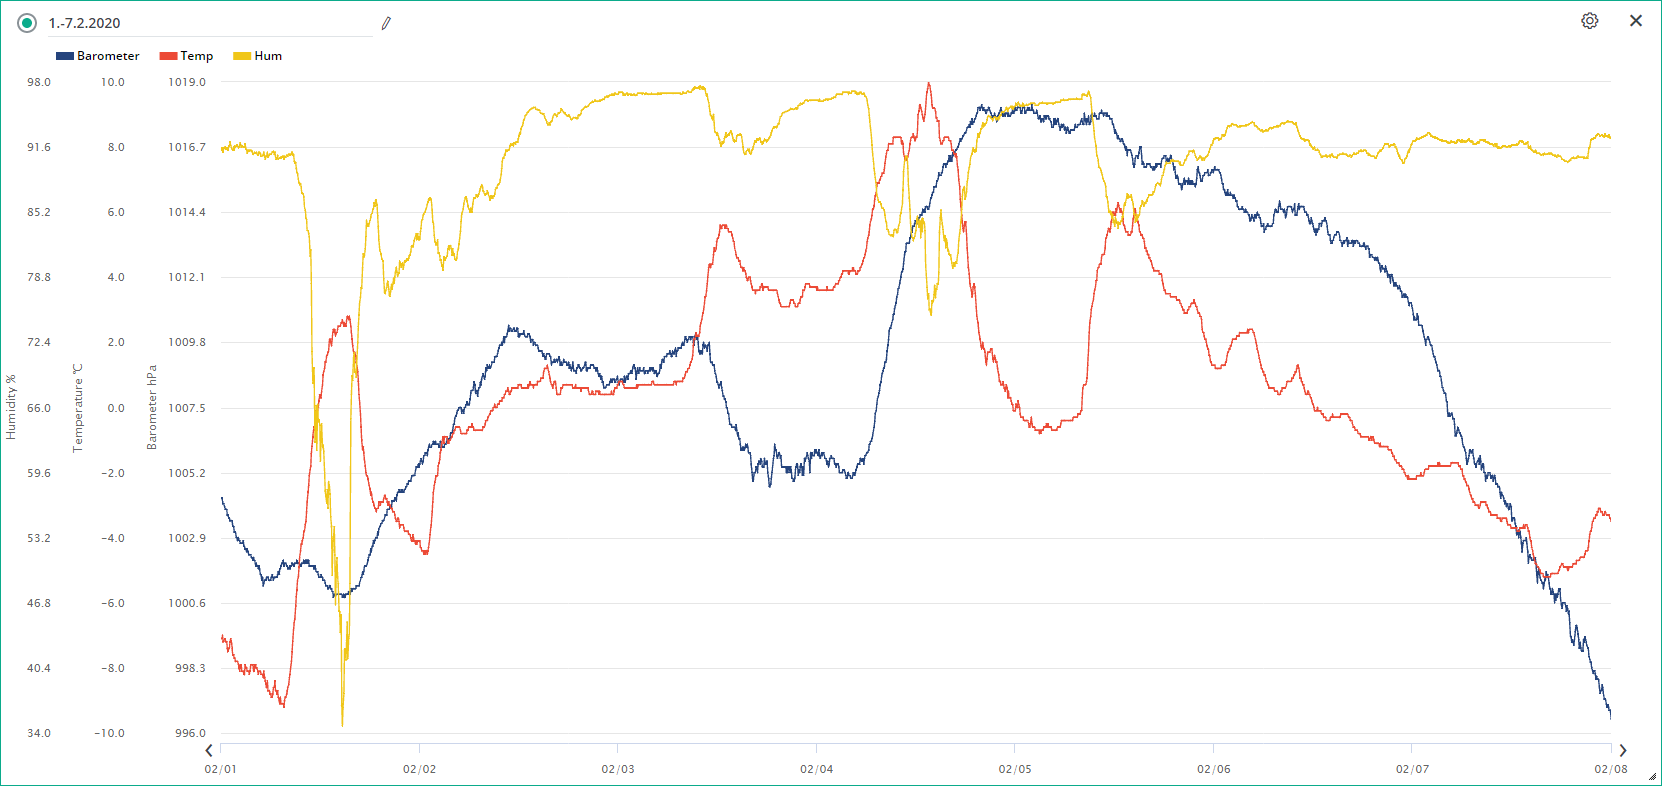This screenshot has width=1662, height=786.
Task: Click the yellow Hum color swatch
Action: point(242,56)
